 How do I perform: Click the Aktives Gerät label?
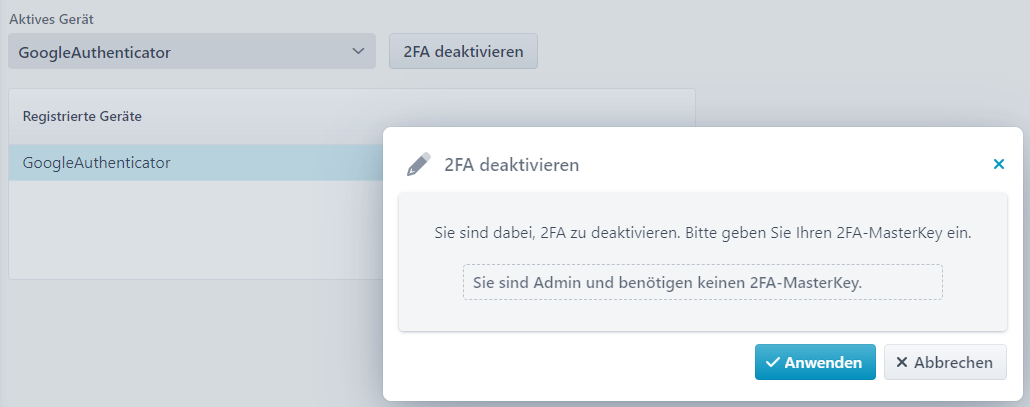coord(51,20)
